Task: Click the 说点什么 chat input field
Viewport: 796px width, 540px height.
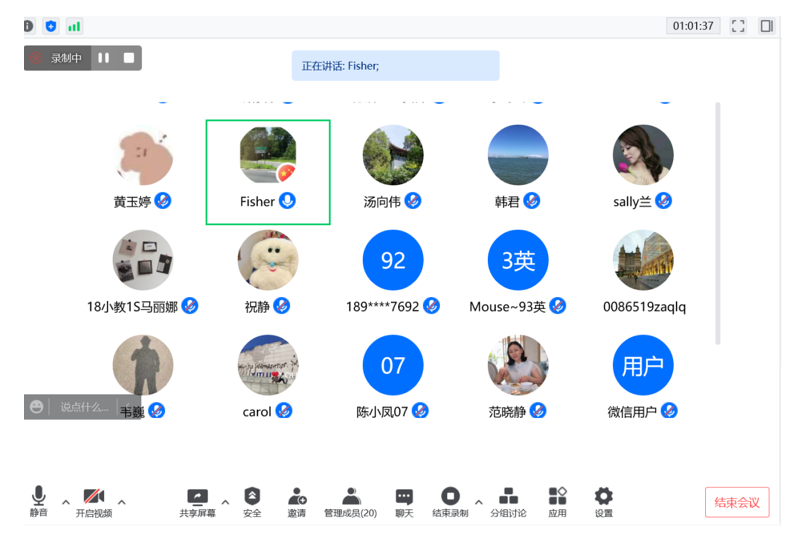Action: tap(84, 407)
